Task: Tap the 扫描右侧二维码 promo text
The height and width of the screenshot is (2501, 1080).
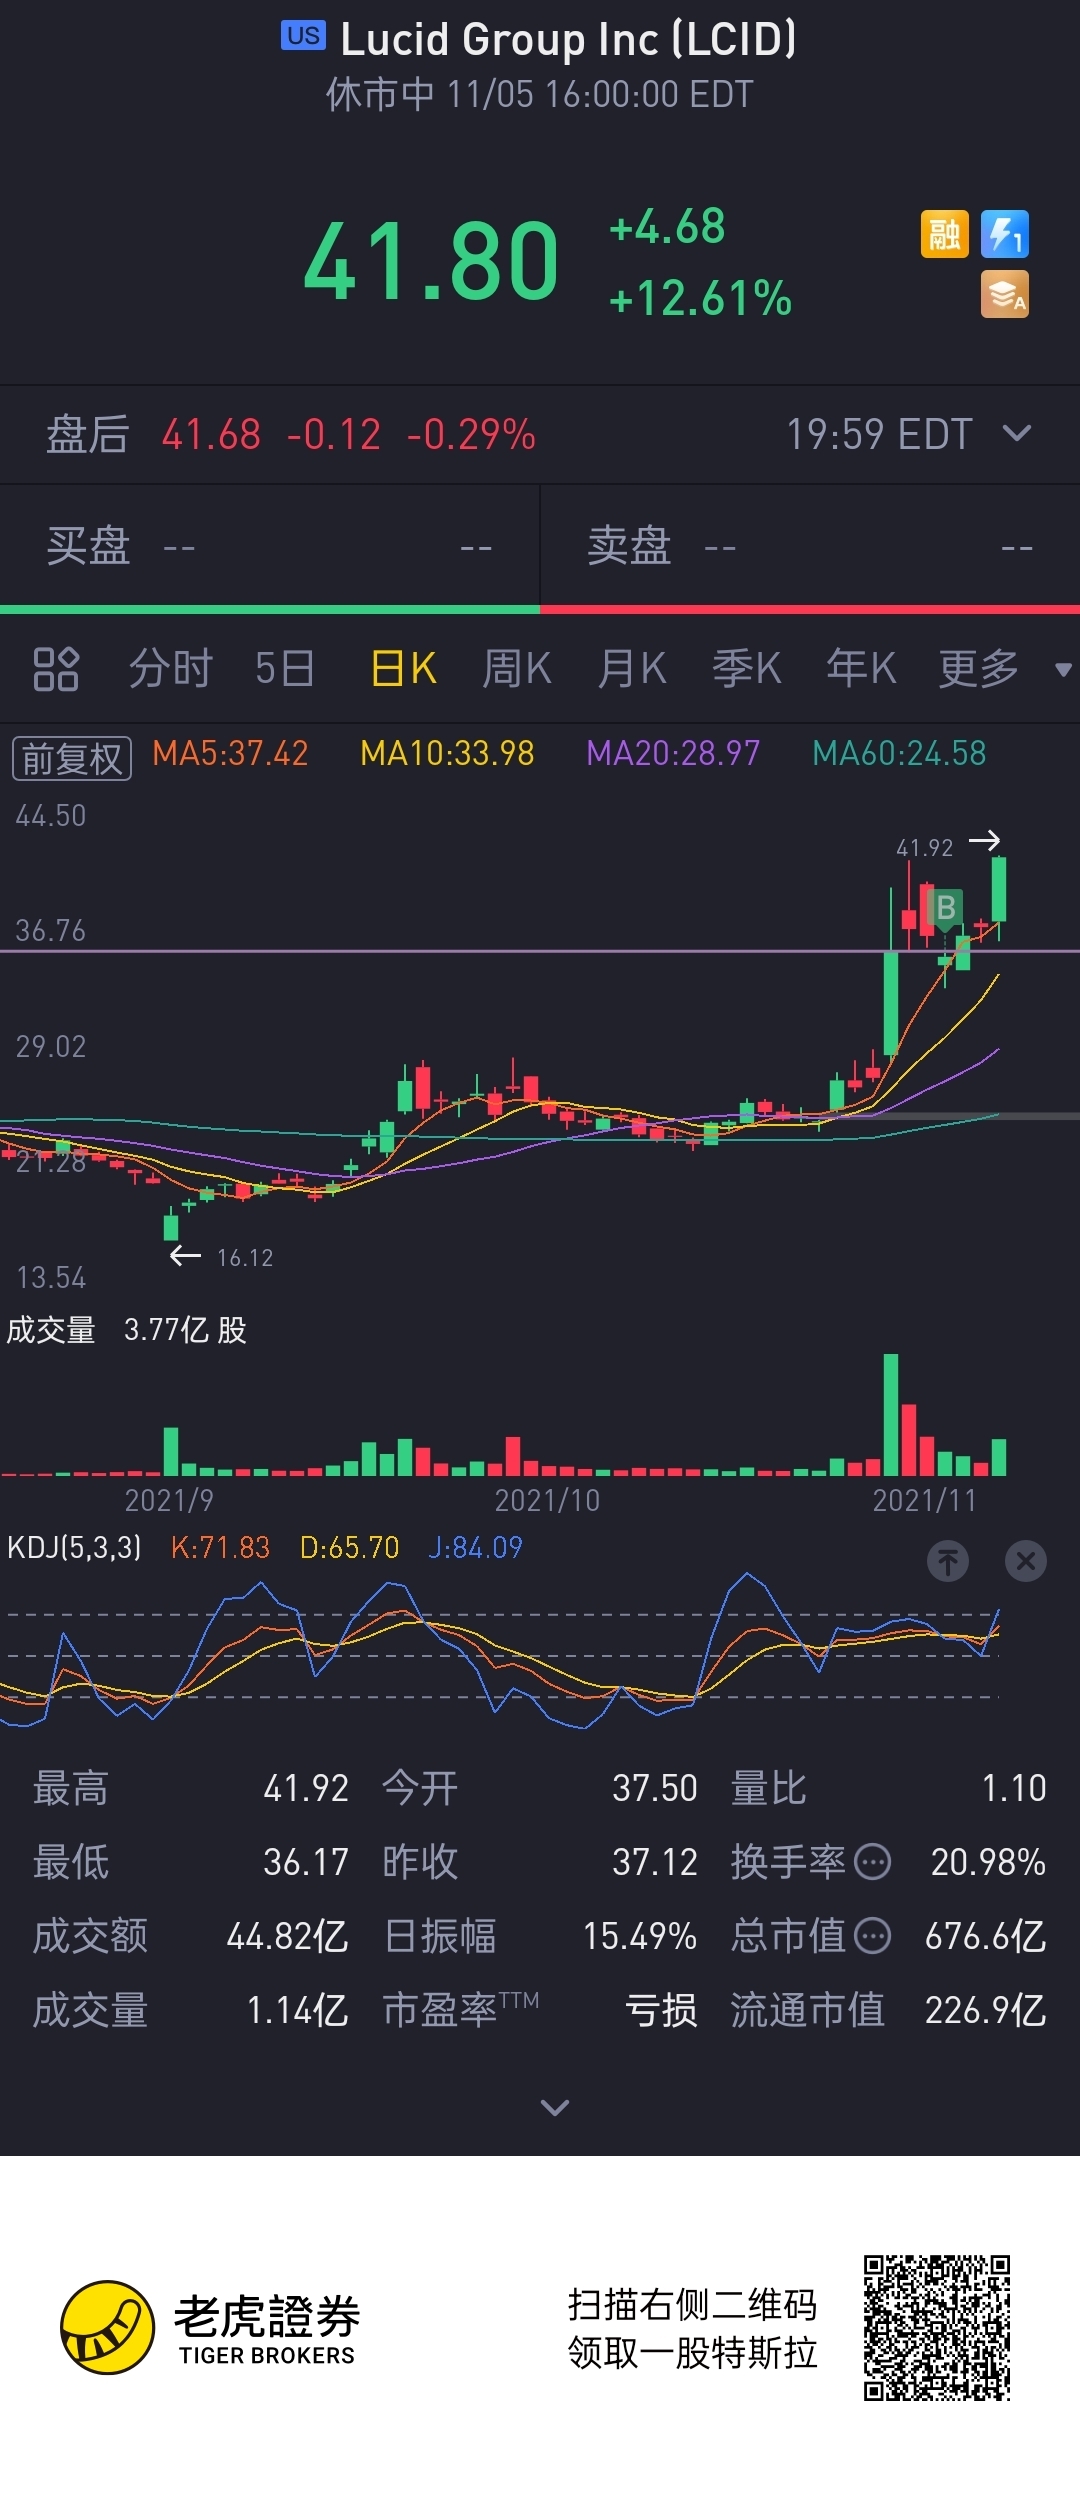Action: point(692,2304)
